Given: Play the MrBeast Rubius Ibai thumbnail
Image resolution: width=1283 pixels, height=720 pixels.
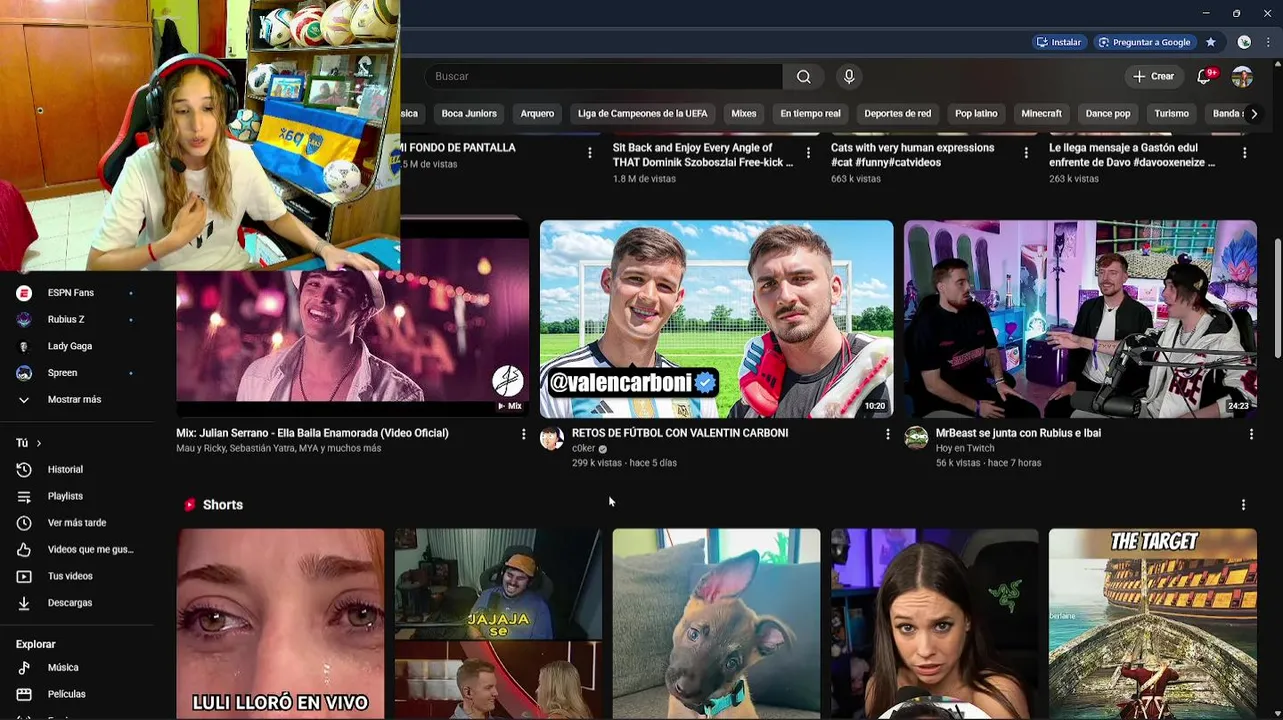Looking at the screenshot, I should 1080,319.
